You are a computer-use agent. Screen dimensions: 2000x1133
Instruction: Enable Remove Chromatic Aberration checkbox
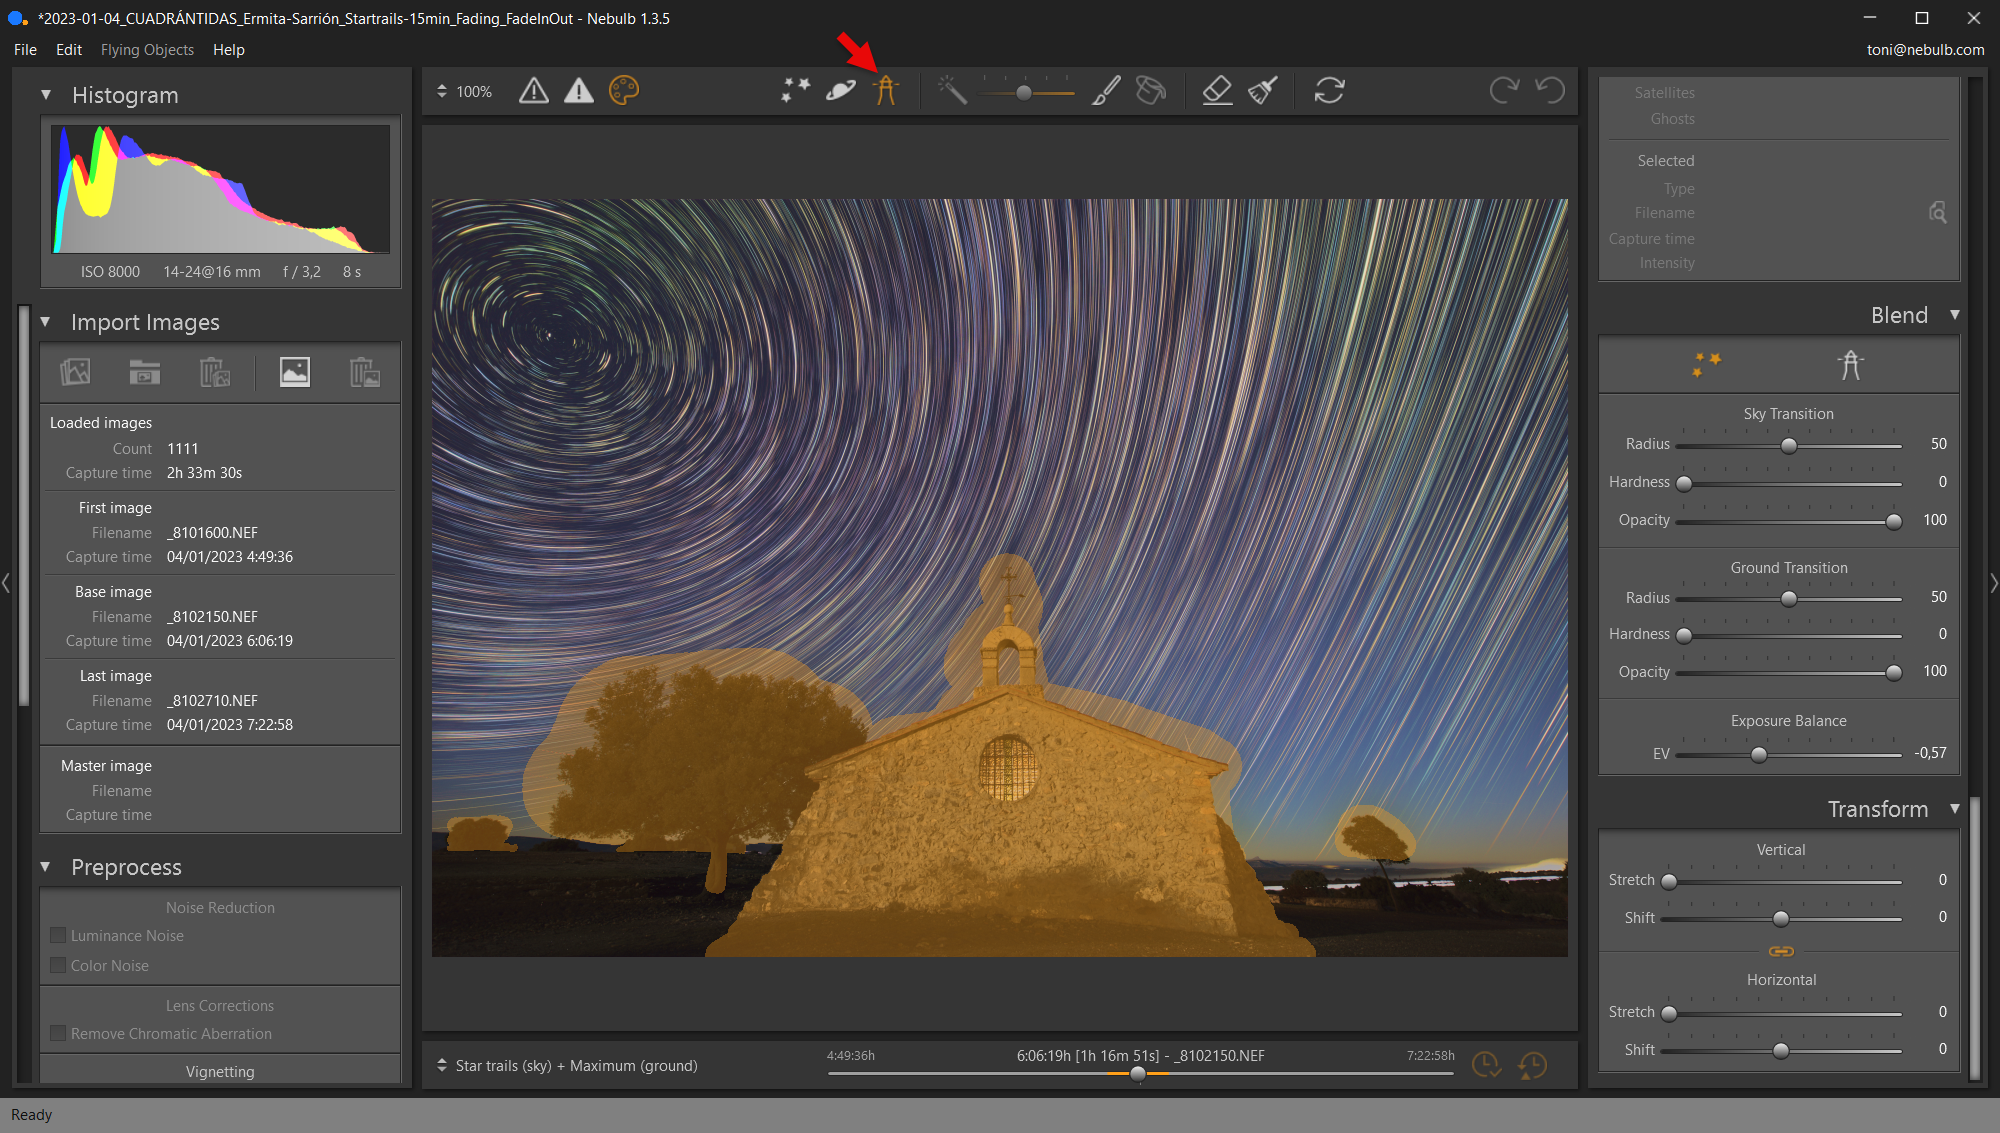click(58, 1033)
